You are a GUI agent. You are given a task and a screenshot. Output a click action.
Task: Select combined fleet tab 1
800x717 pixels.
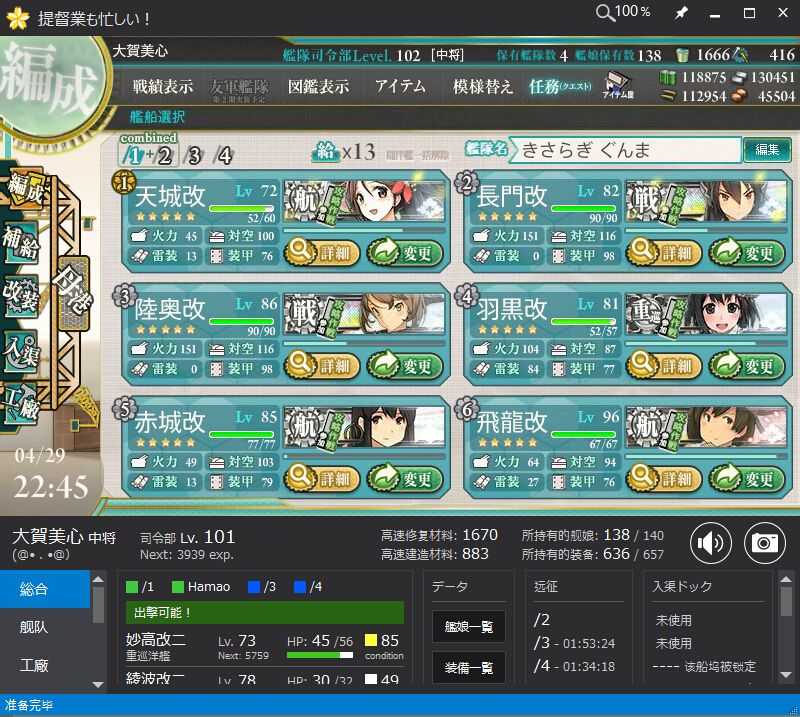133,156
